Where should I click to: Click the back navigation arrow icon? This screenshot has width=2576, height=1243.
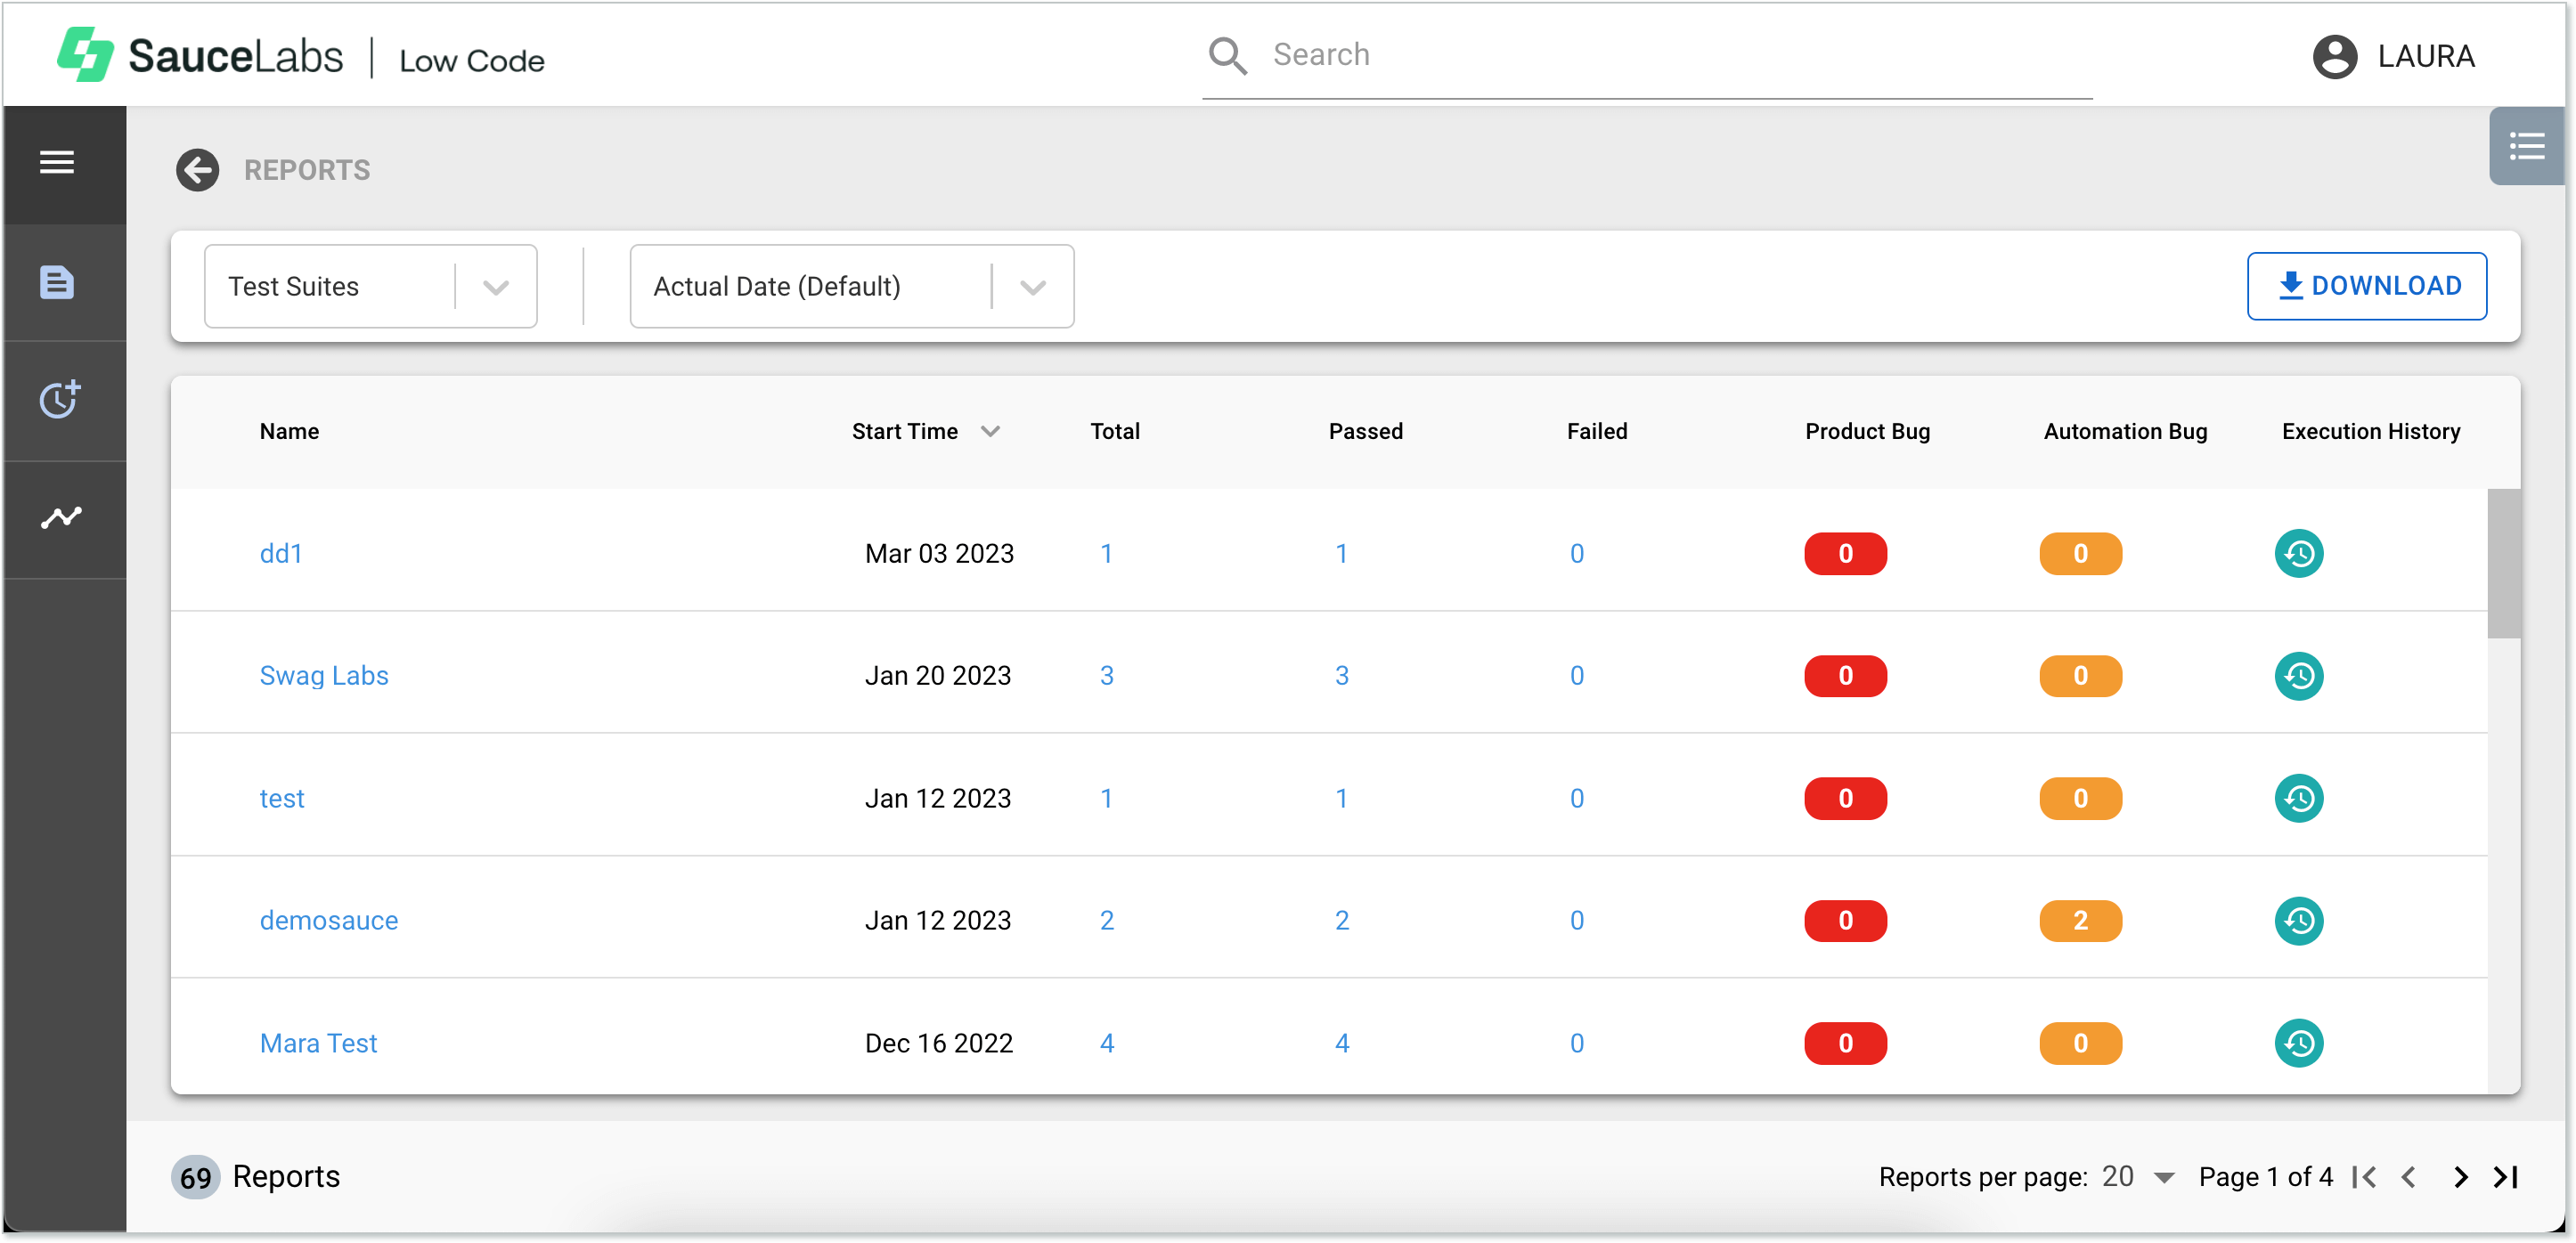point(195,169)
